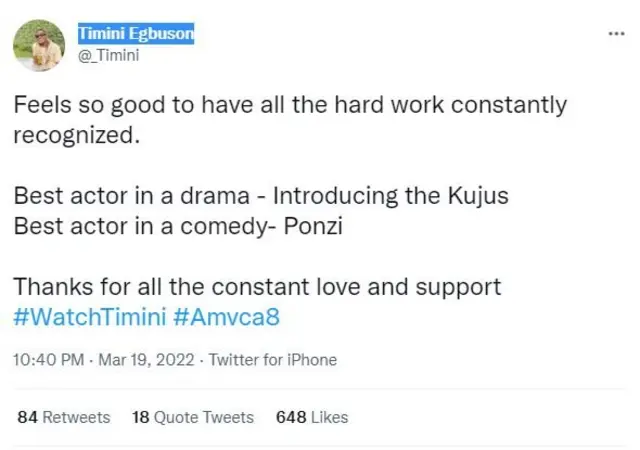Image resolution: width=640 pixels, height=450 pixels.
Task: Open the Timini Egbuson display name link
Action: [135, 35]
